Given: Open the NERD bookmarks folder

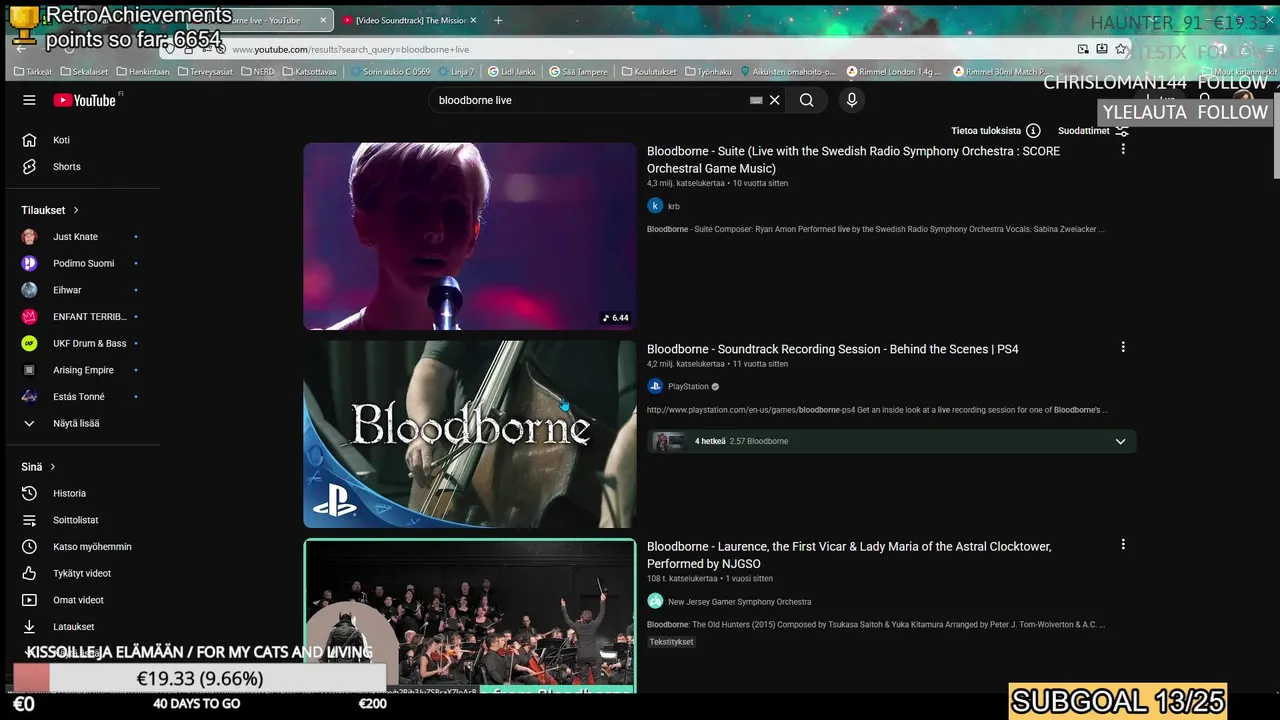Looking at the screenshot, I should coord(258,72).
